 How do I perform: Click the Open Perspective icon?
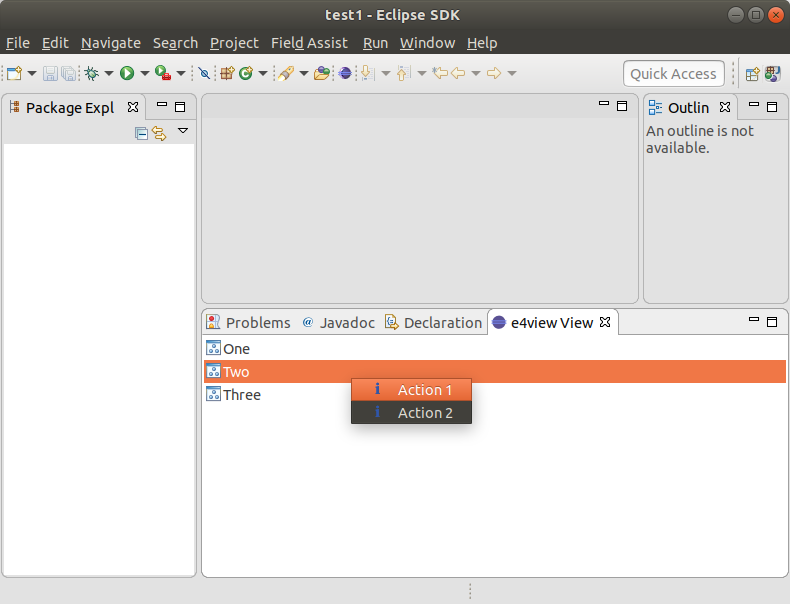[753, 74]
